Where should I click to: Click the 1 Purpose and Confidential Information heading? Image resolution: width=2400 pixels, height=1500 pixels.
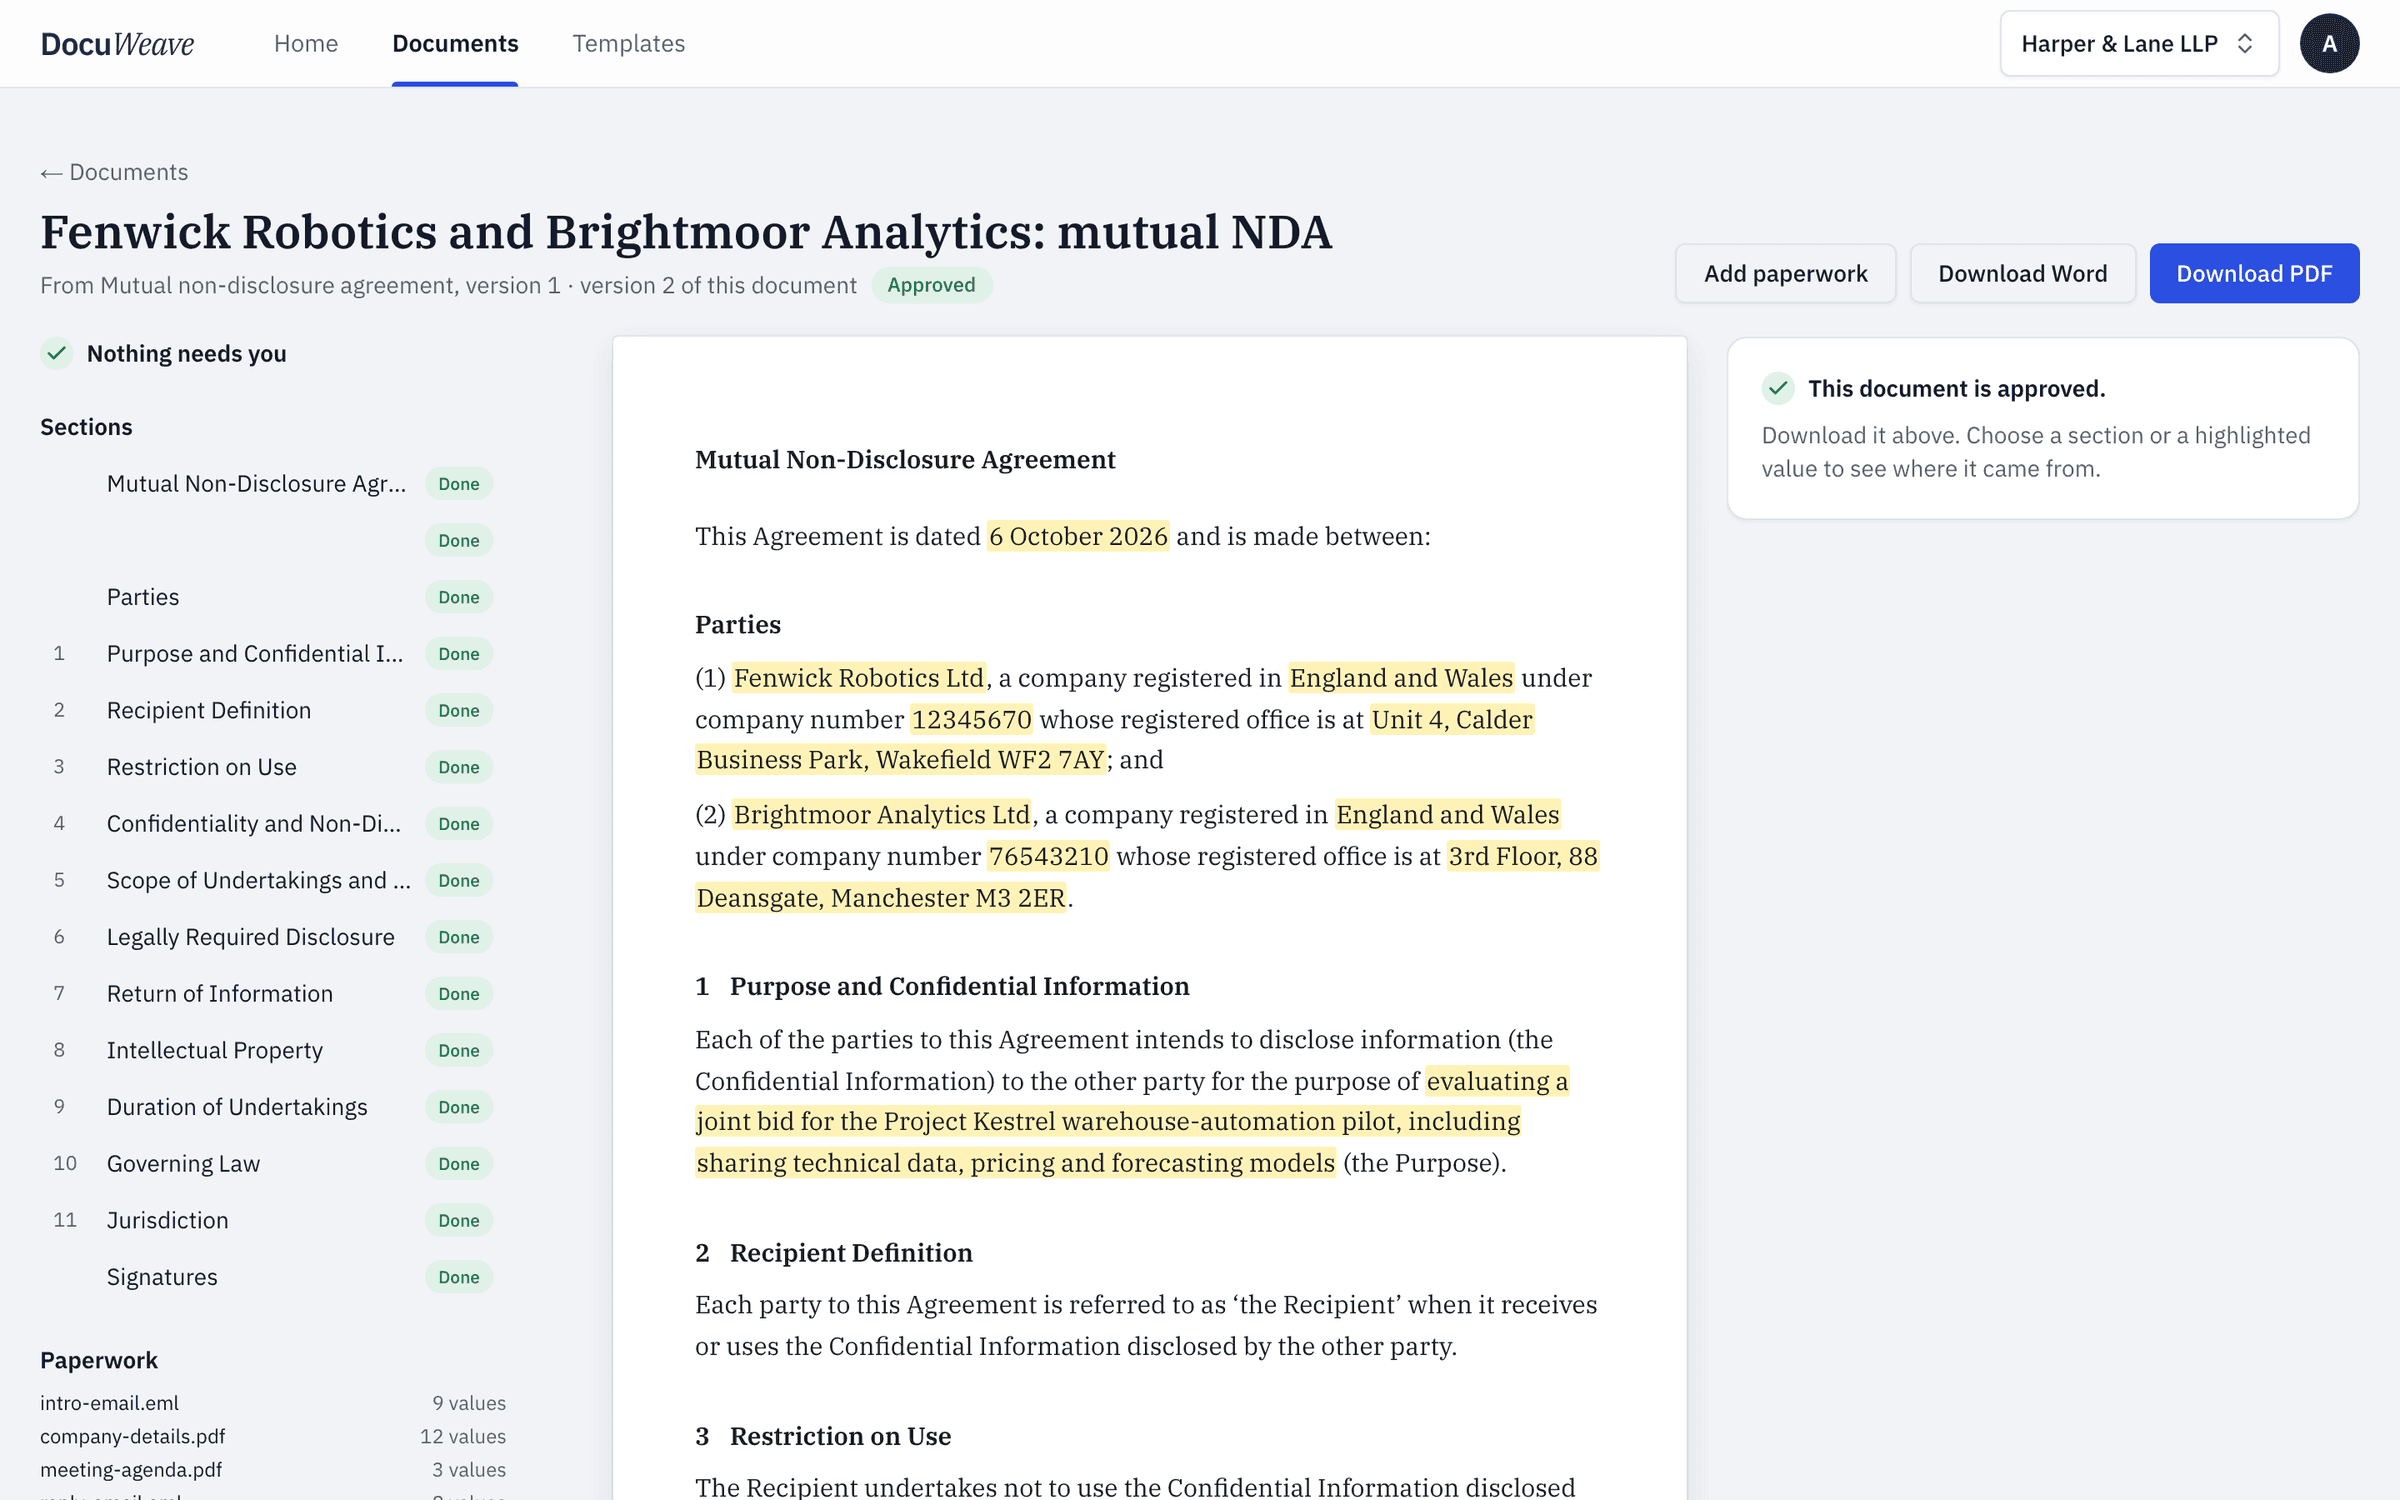pyautogui.click(x=942, y=986)
